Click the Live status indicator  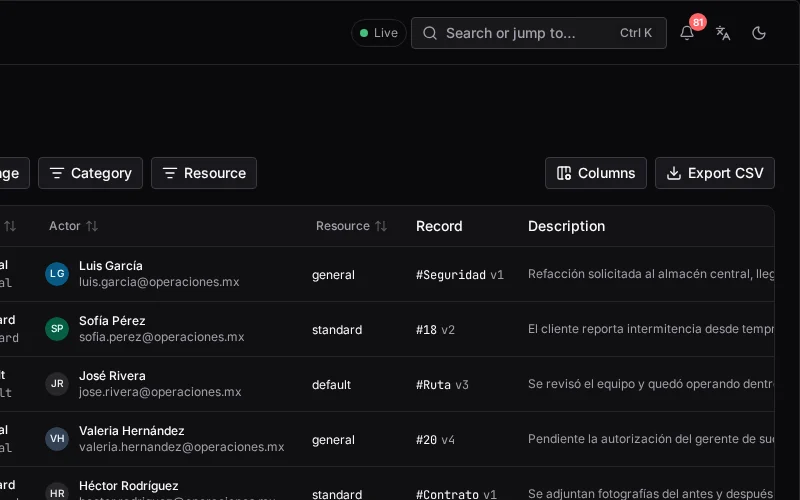(x=379, y=33)
